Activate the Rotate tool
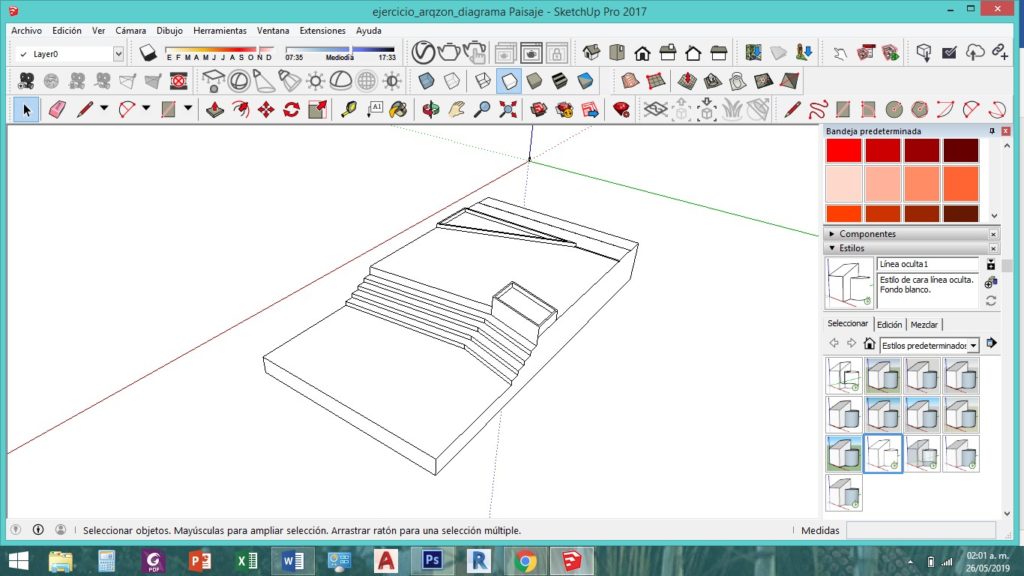This screenshot has height=576, width=1024. (x=291, y=110)
